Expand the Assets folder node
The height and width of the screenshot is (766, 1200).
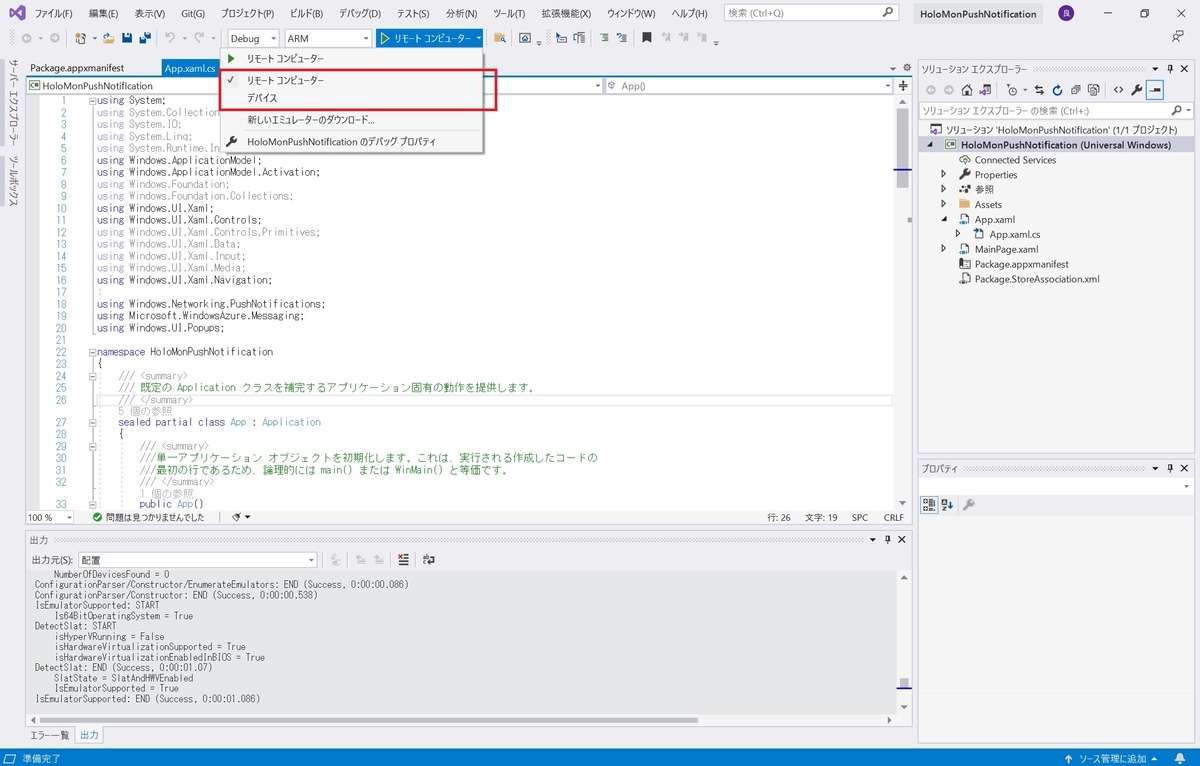[943, 204]
